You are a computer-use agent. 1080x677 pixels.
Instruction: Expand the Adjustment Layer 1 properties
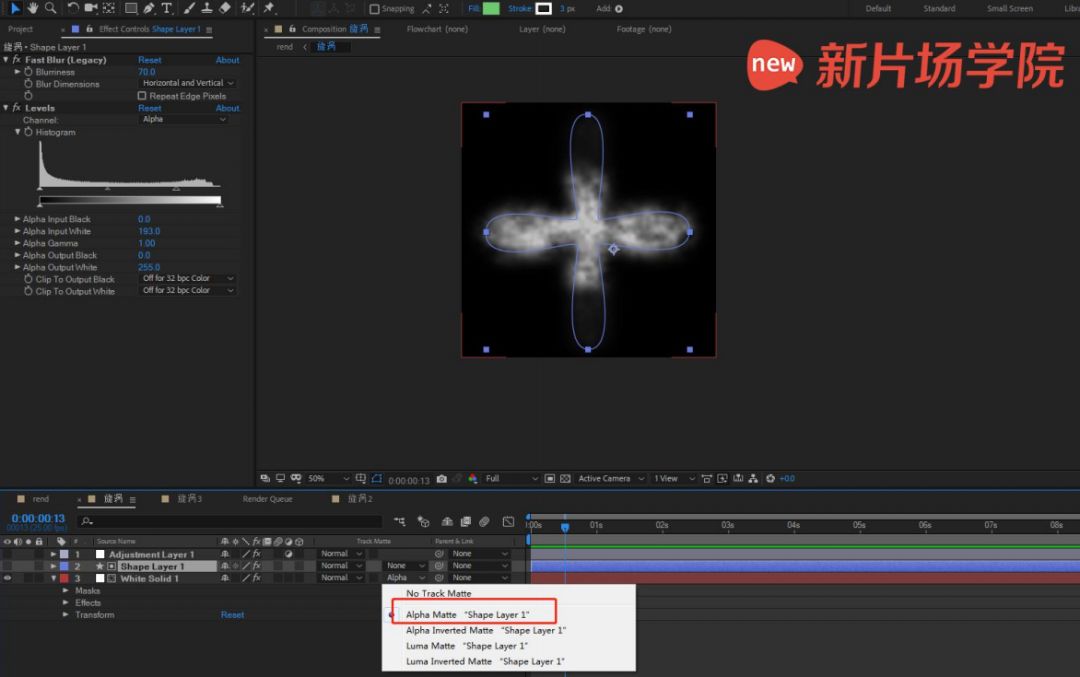(x=54, y=554)
